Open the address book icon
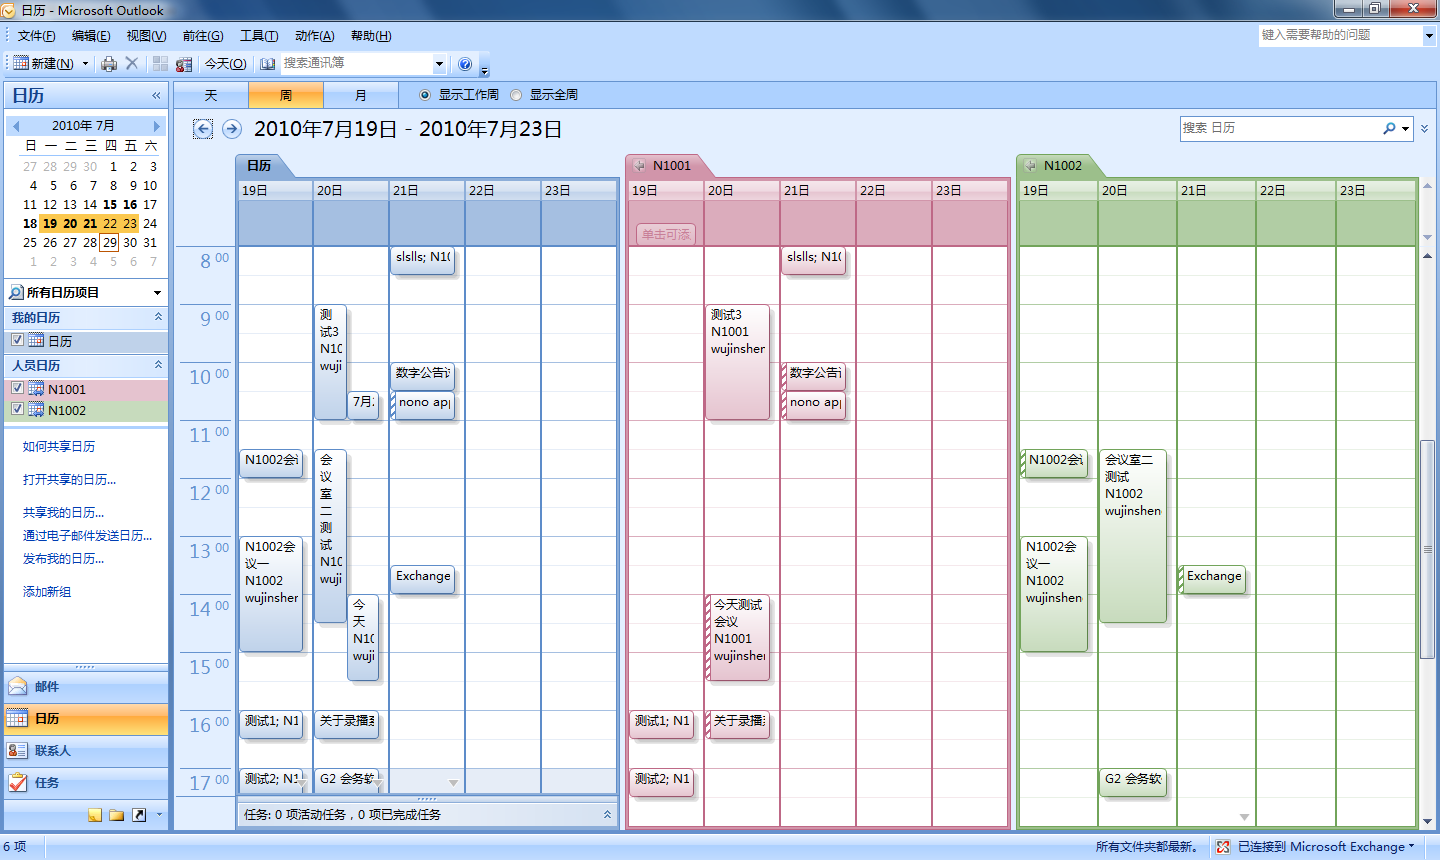 coord(267,64)
